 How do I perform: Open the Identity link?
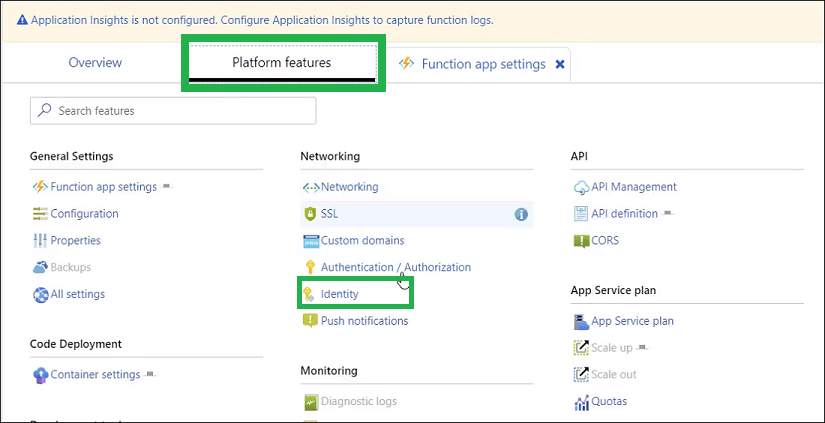click(339, 294)
